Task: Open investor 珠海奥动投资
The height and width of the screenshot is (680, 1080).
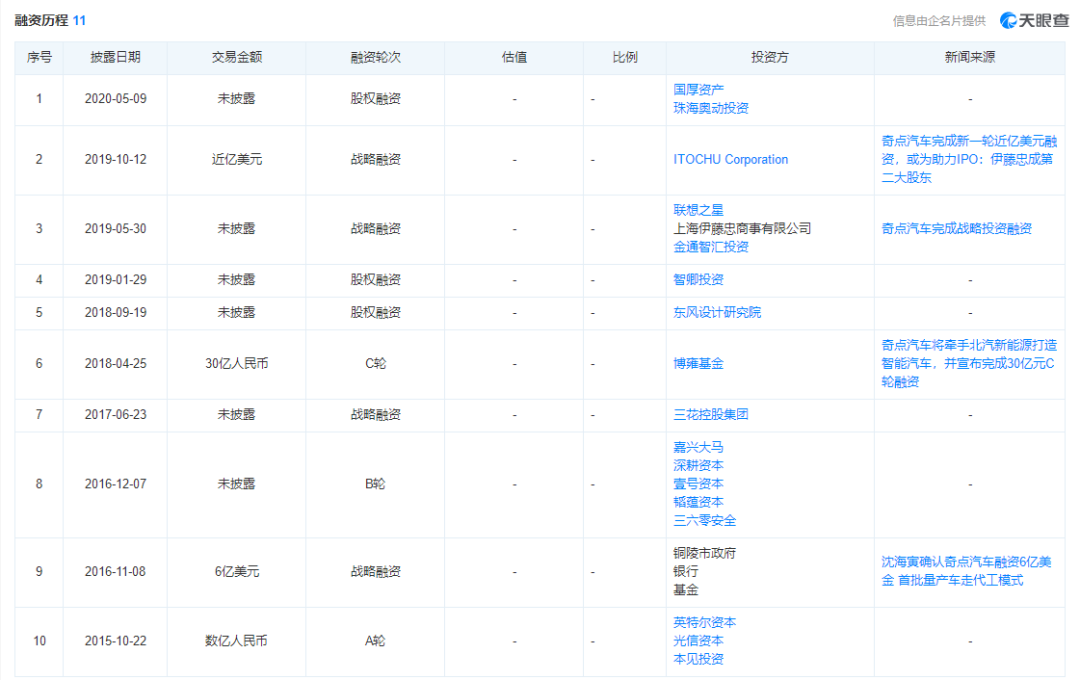Action: (x=711, y=108)
